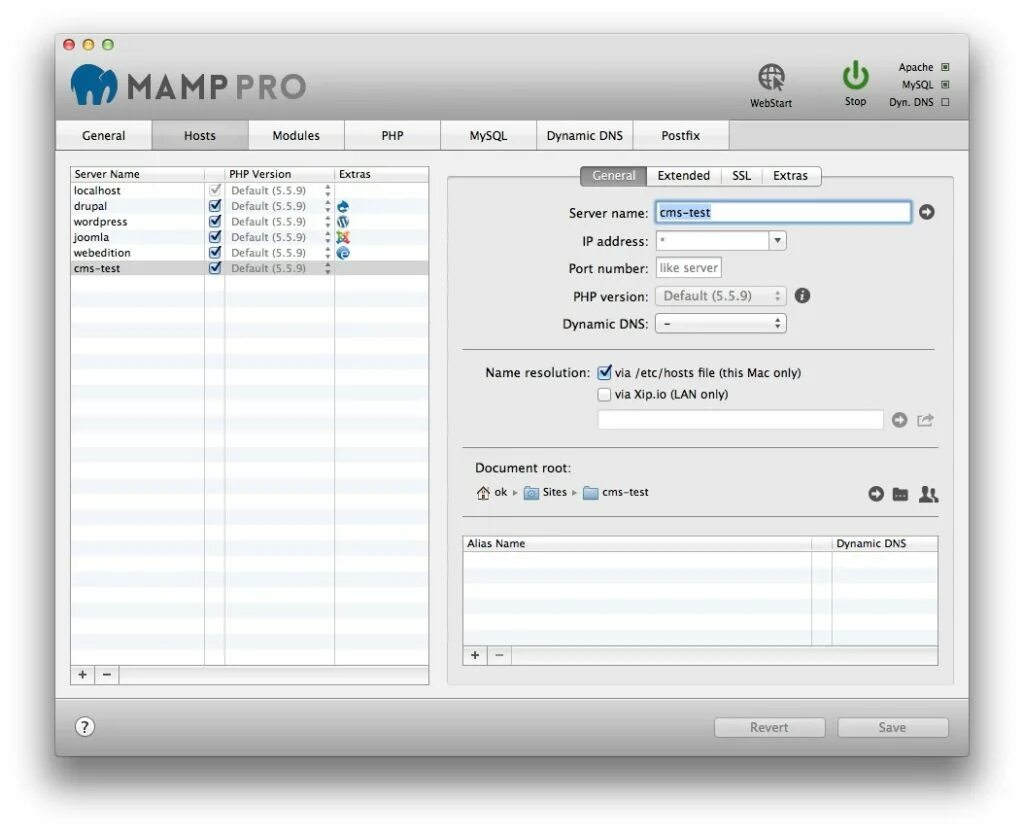Change joomla PHP version stepper

pos(328,238)
